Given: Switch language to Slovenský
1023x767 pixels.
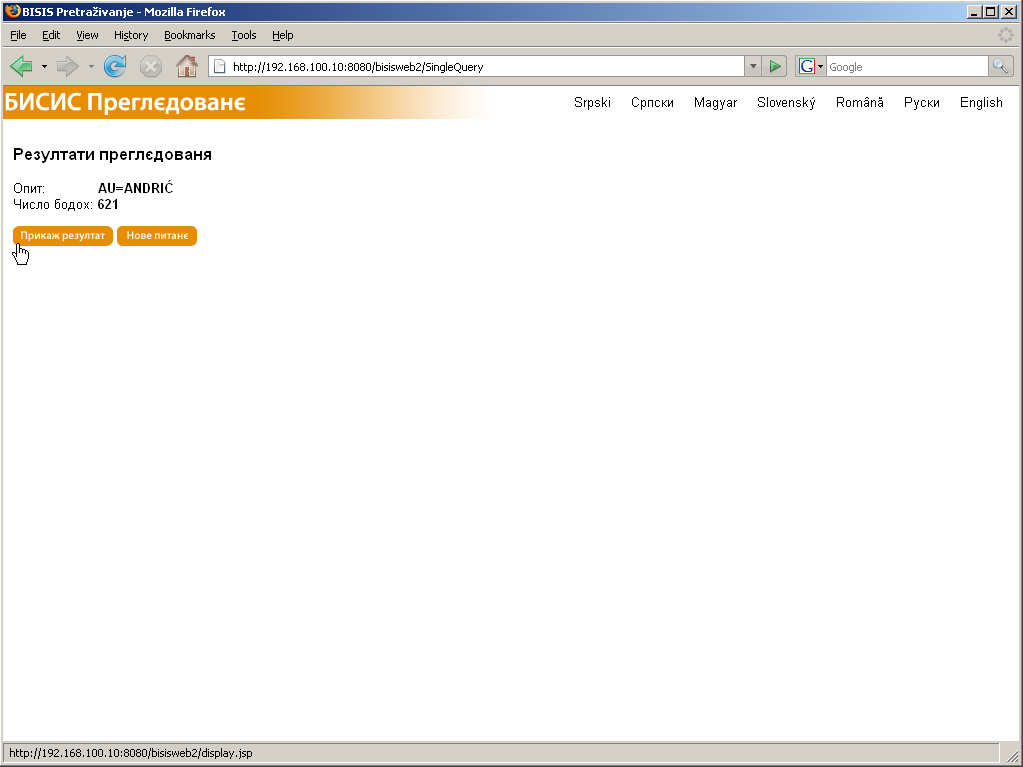Looking at the screenshot, I should [x=786, y=102].
